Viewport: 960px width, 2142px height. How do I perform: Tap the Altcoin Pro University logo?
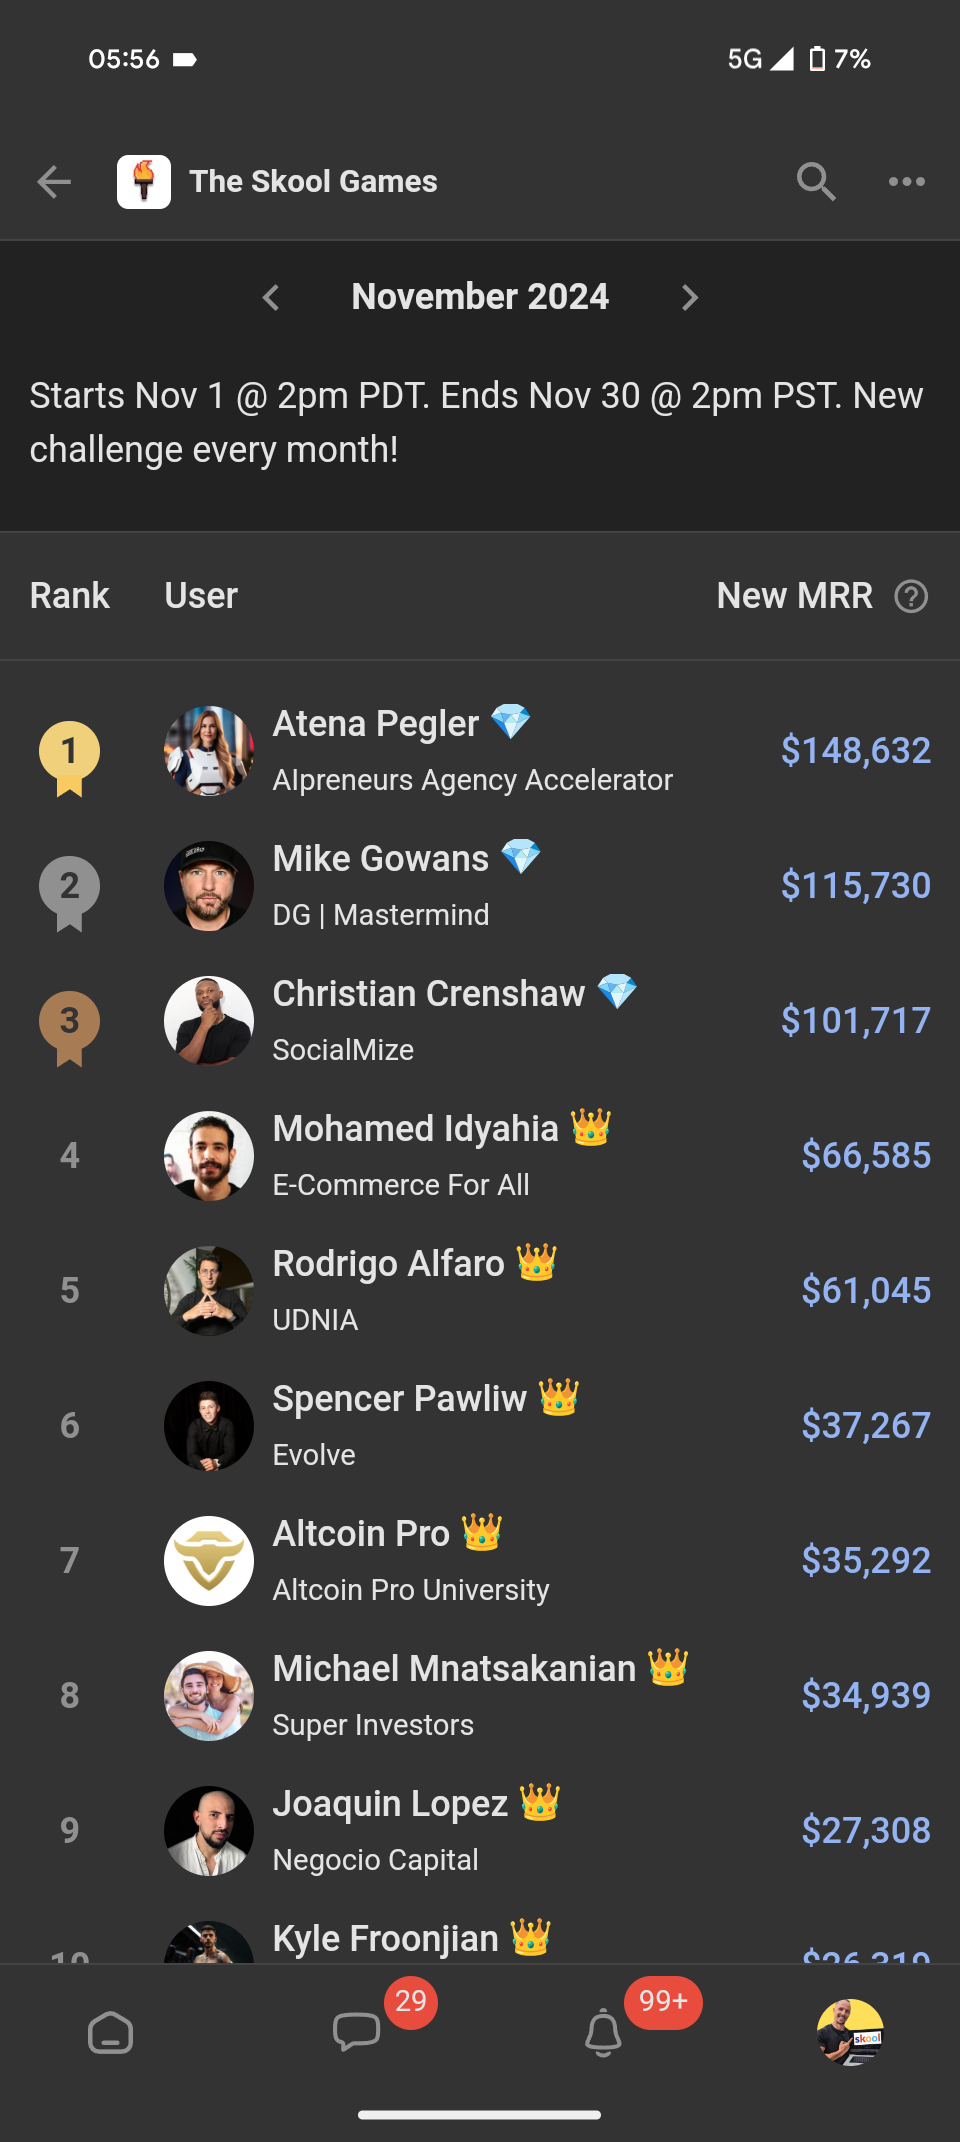click(208, 1560)
